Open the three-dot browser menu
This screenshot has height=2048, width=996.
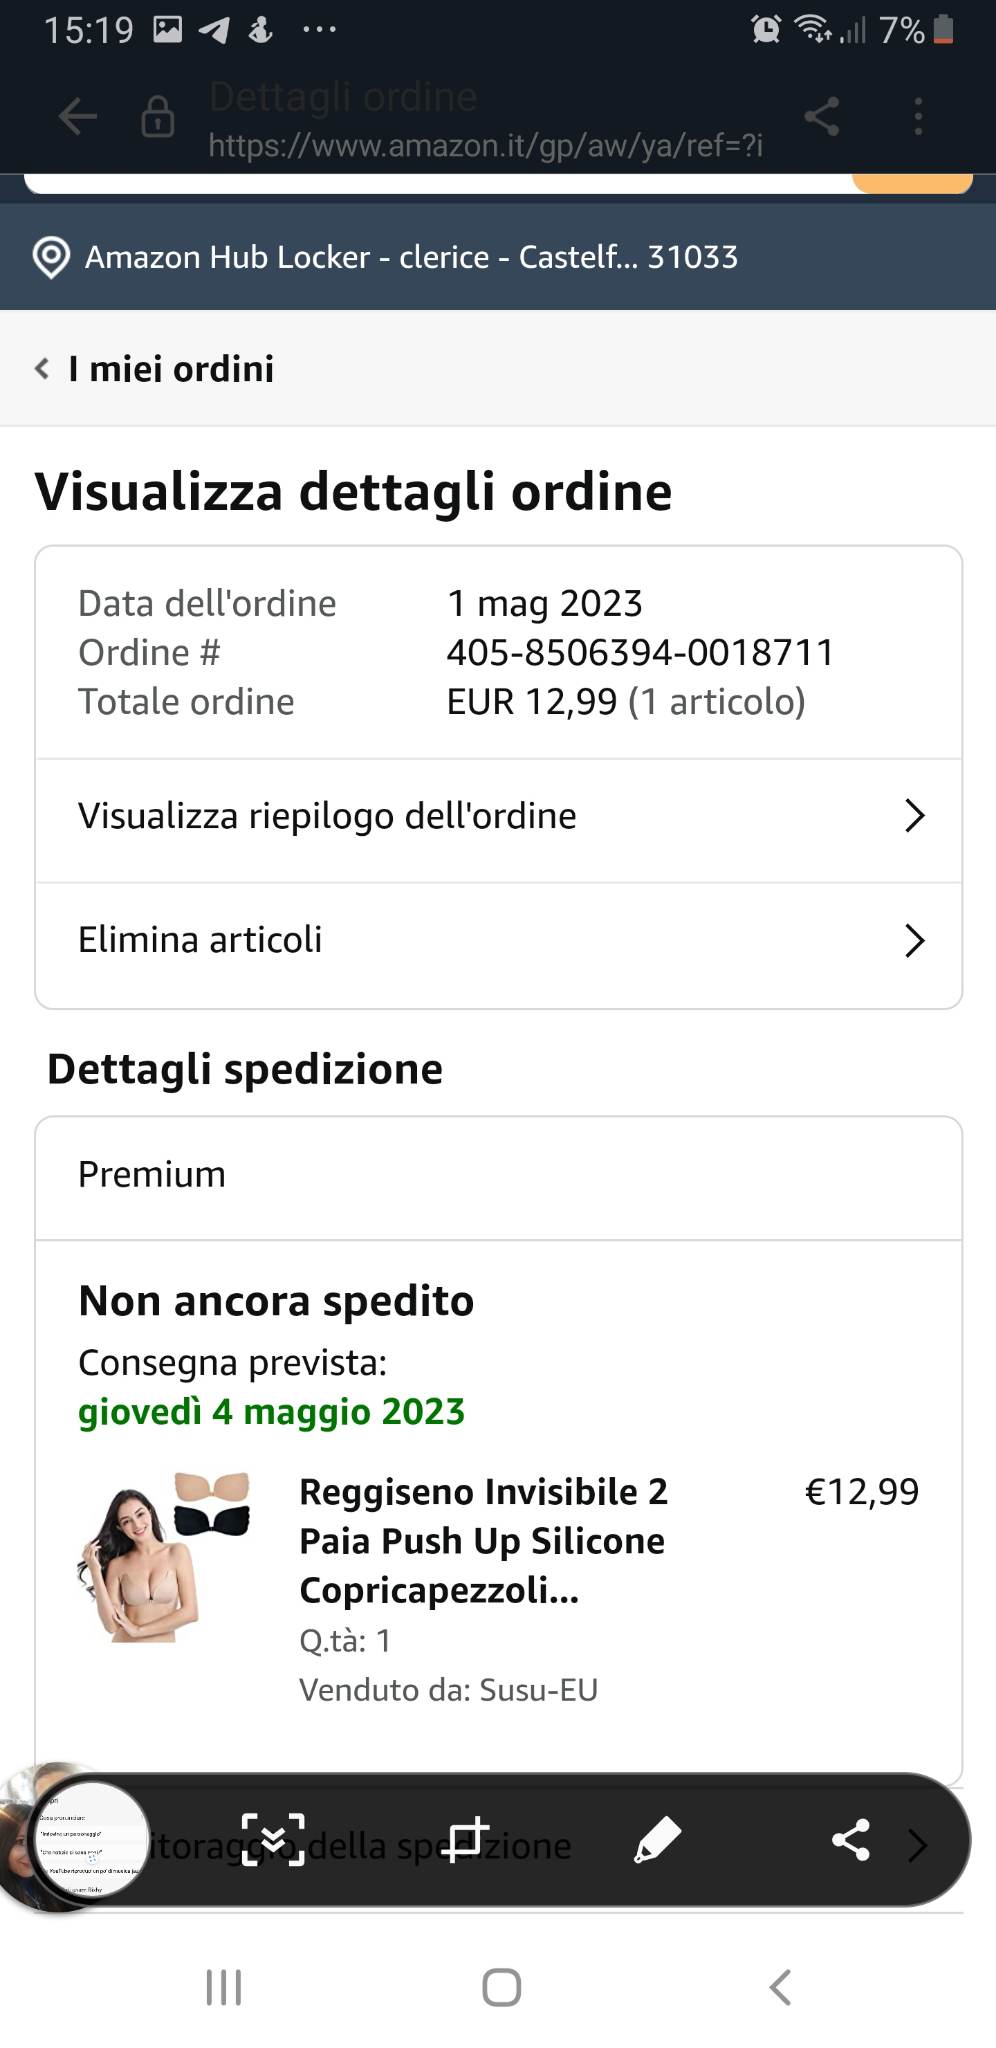pyautogui.click(x=918, y=117)
